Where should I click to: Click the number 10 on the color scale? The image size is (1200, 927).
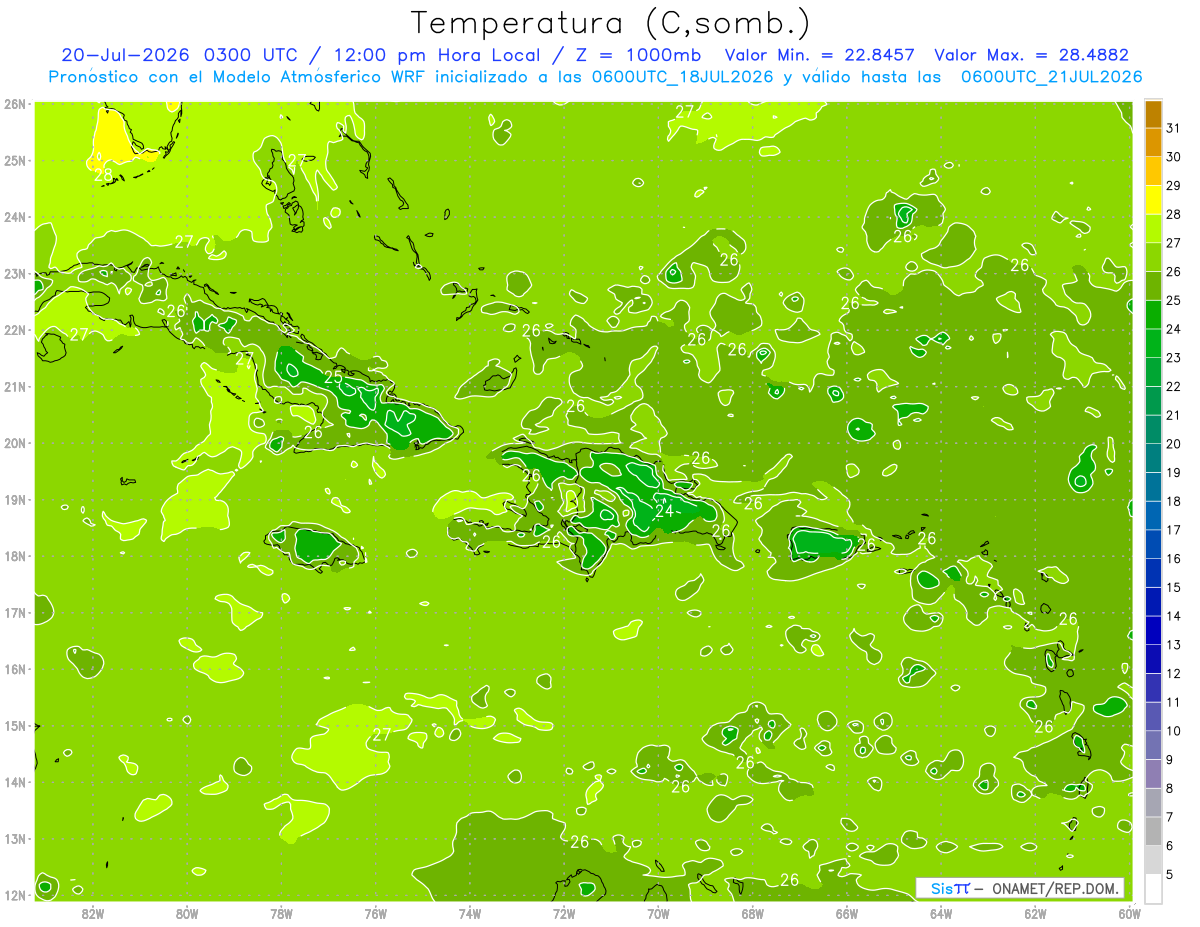coord(1173,730)
